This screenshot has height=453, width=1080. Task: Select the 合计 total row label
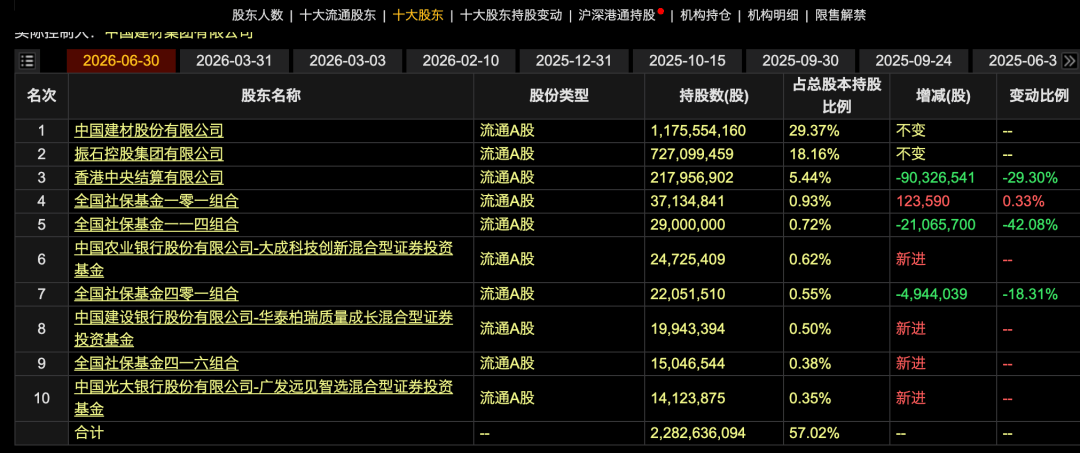click(x=88, y=433)
